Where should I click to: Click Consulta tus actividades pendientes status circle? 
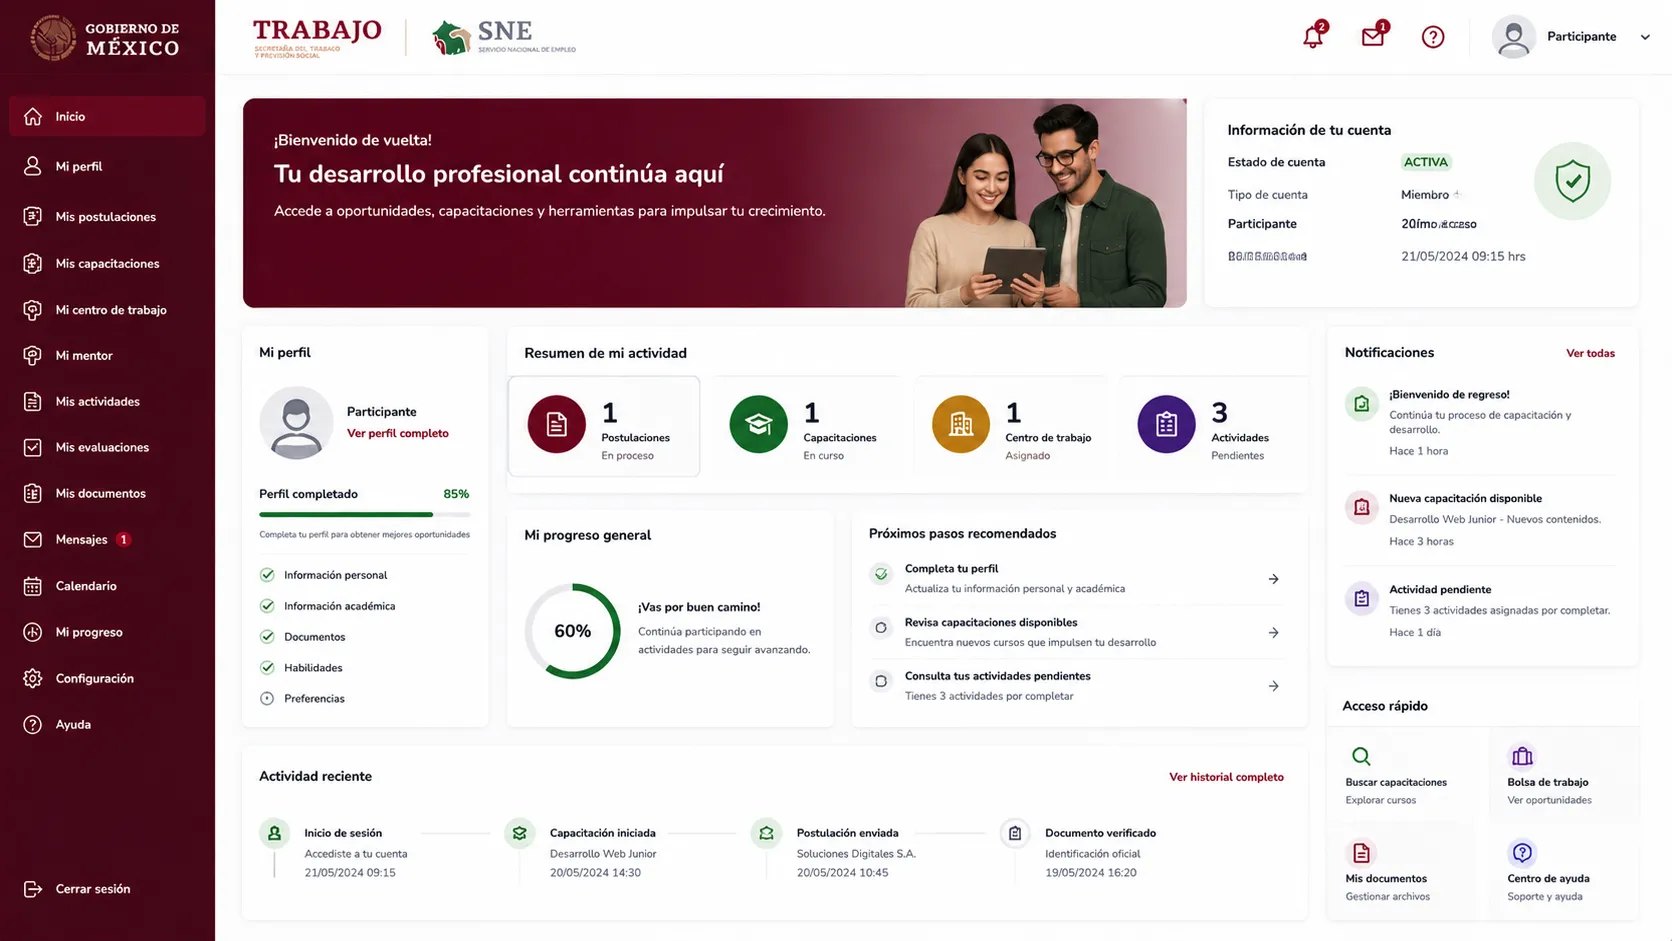881,681
